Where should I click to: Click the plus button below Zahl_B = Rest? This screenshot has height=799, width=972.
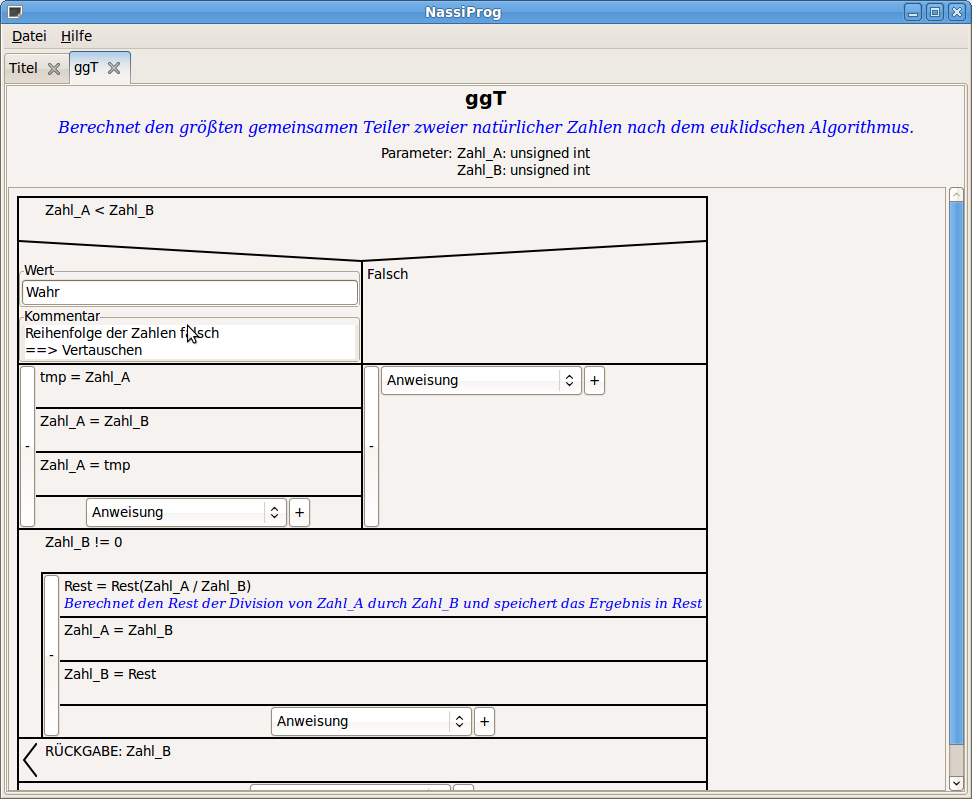pyautogui.click(x=485, y=722)
